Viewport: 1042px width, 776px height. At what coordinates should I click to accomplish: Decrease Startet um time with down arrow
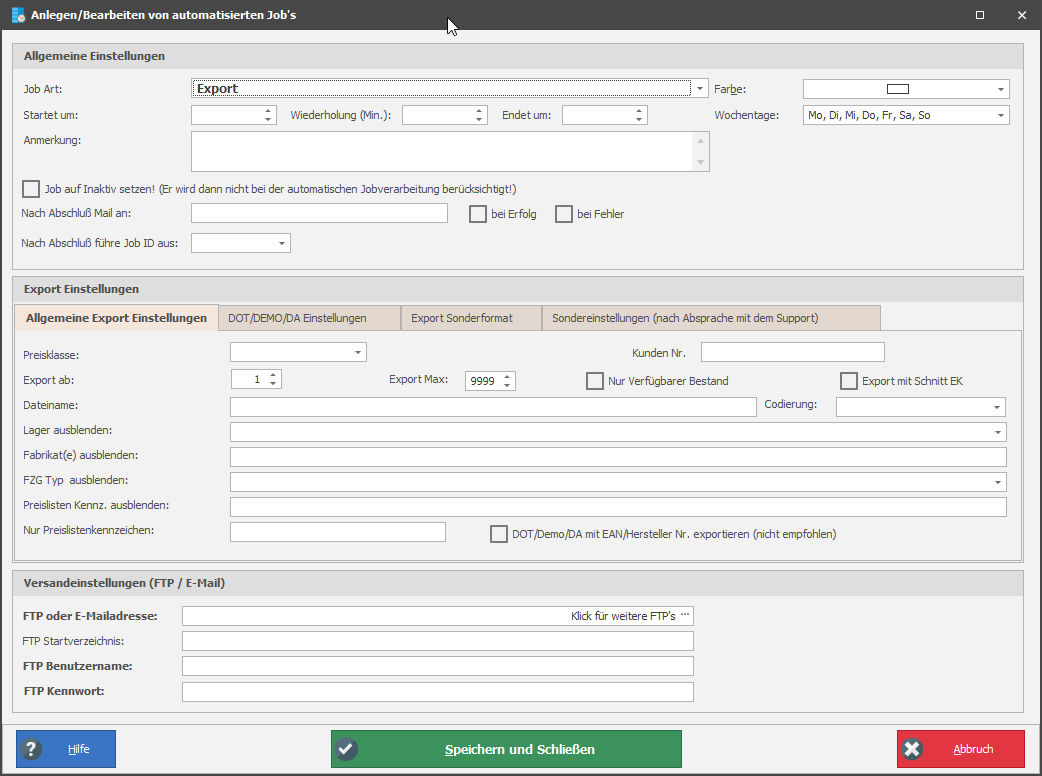point(268,120)
